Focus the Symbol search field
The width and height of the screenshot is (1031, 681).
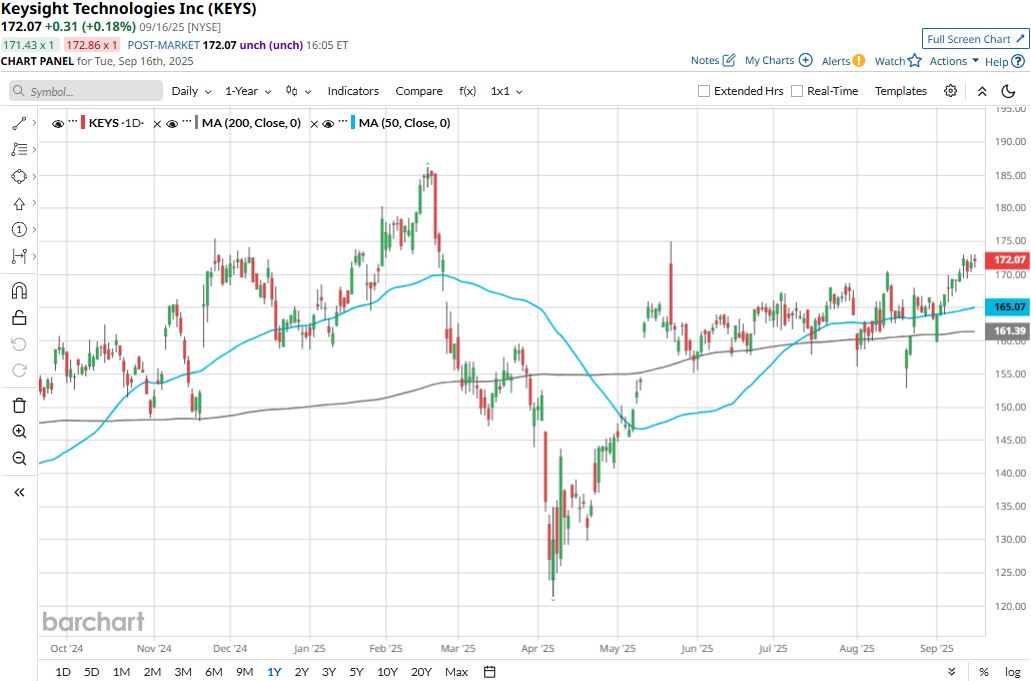pyautogui.click(x=86, y=91)
